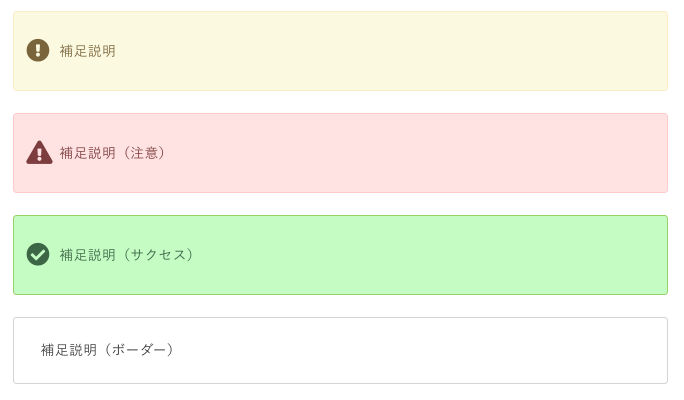Select the 補足説明 text in yellow box
Image resolution: width=684 pixels, height=400 pixels.
[x=88, y=51]
